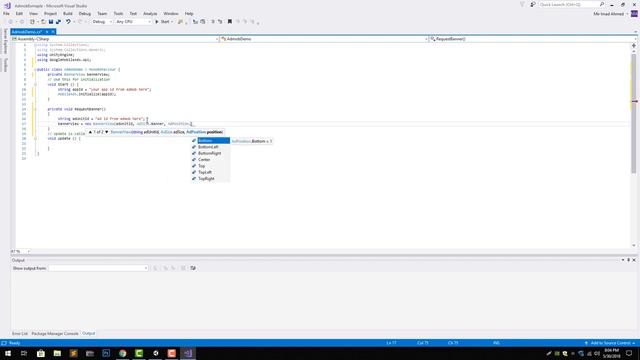Open the View menu
The image size is (640, 360).
pyautogui.click(x=33, y=13)
